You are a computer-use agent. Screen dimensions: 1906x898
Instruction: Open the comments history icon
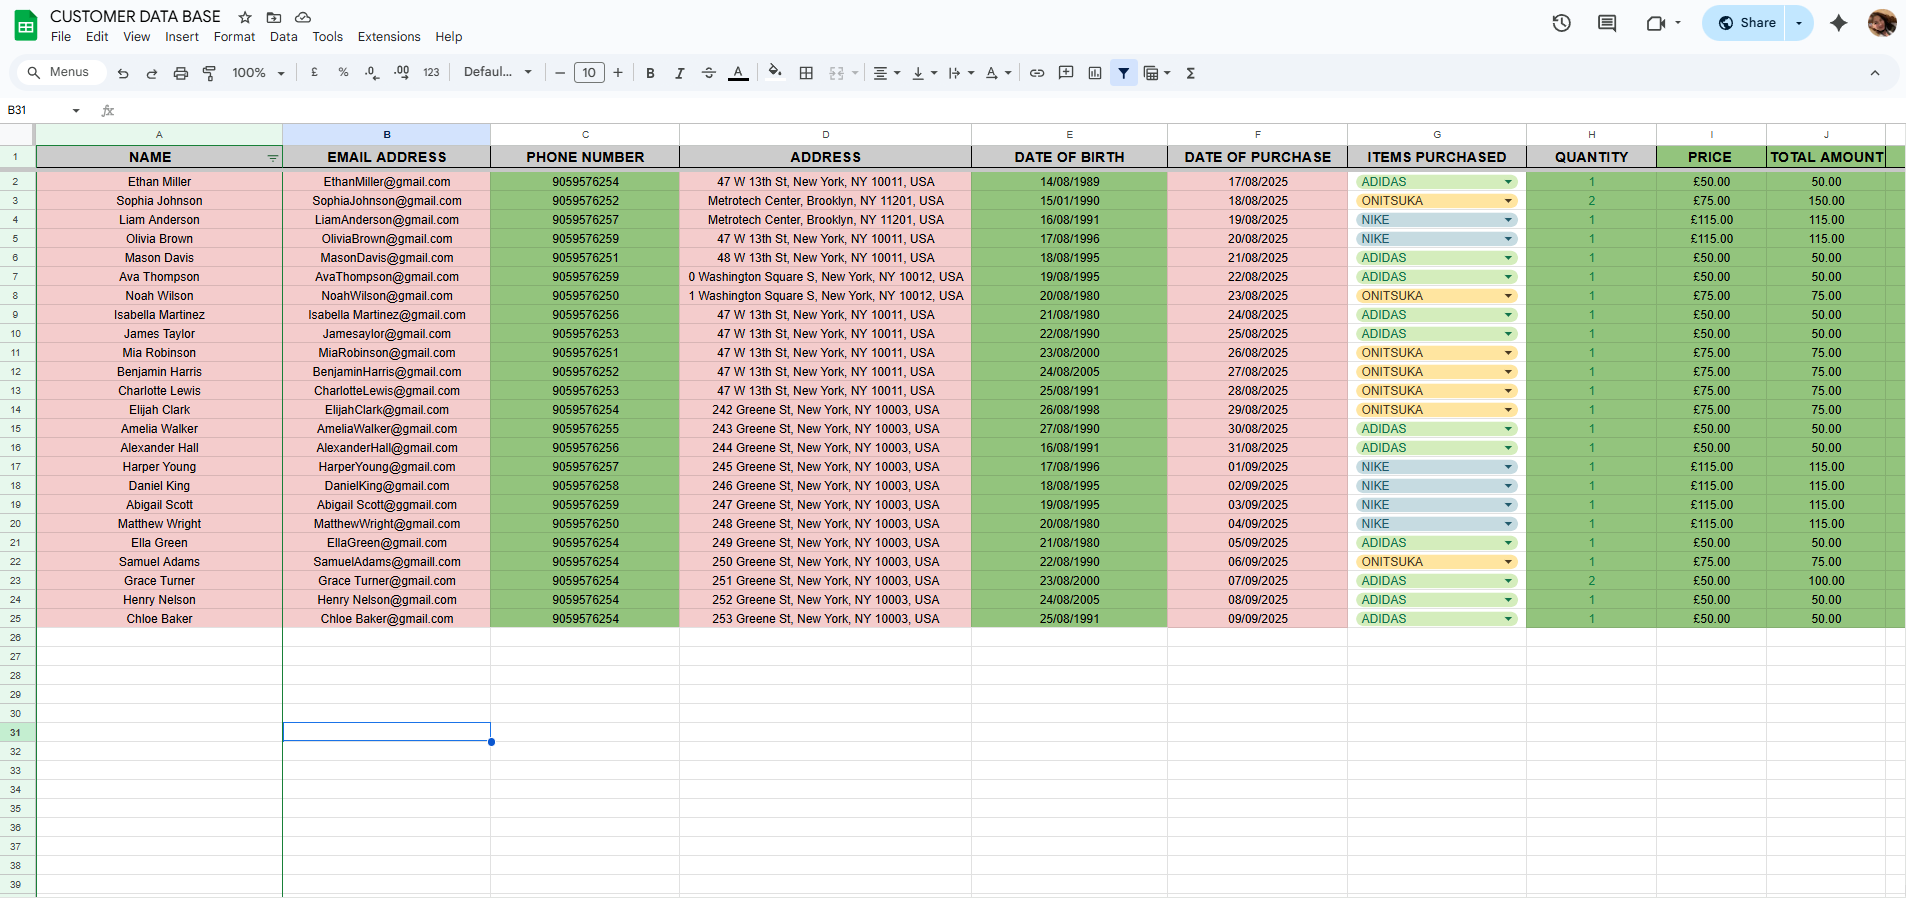click(x=1607, y=23)
